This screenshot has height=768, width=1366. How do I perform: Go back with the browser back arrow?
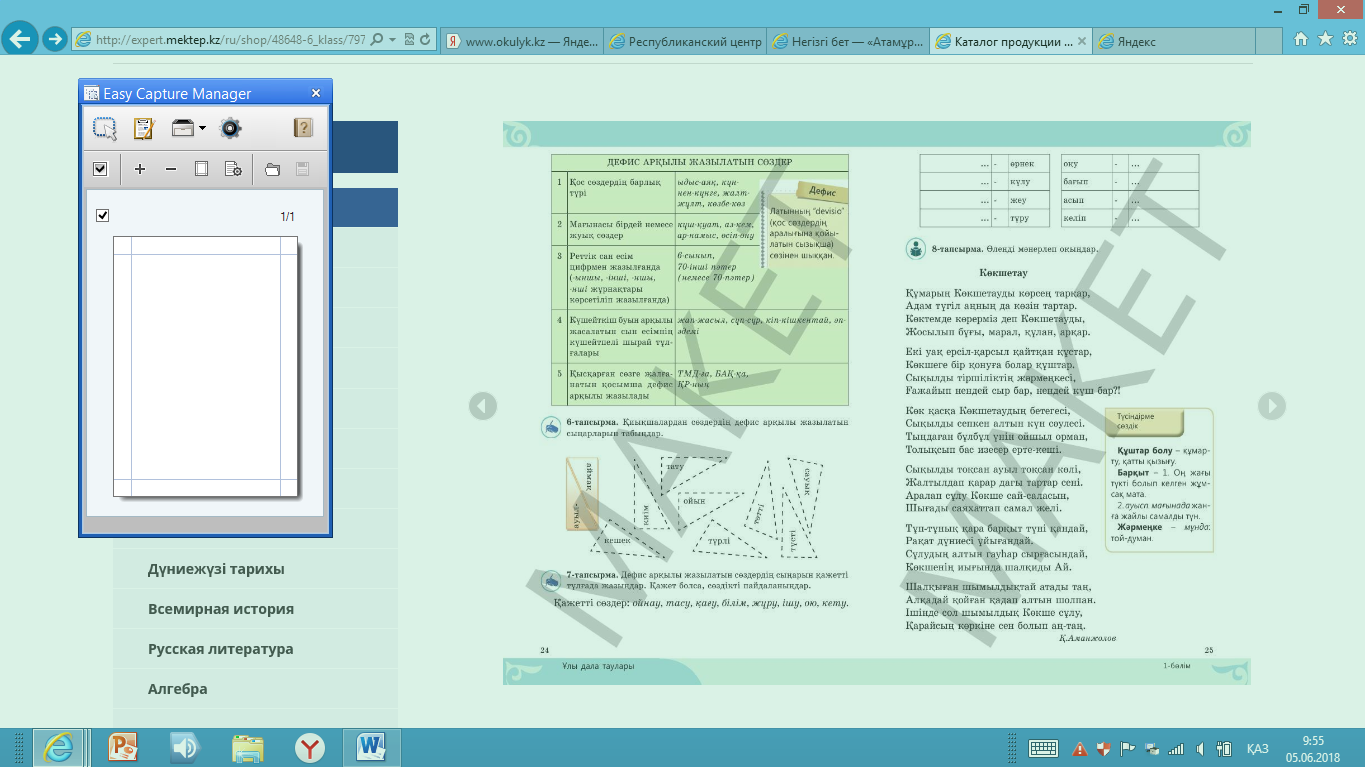[x=21, y=39]
